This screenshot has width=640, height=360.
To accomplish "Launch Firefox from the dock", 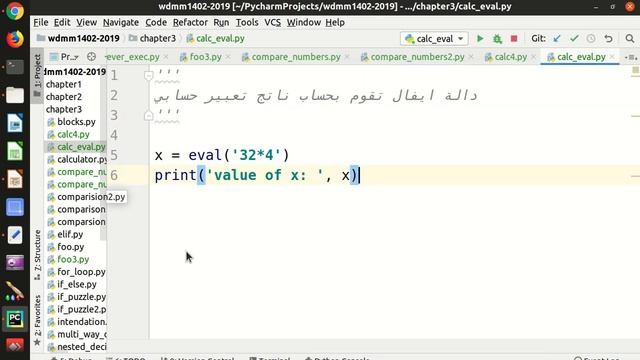I will tap(15, 39).
